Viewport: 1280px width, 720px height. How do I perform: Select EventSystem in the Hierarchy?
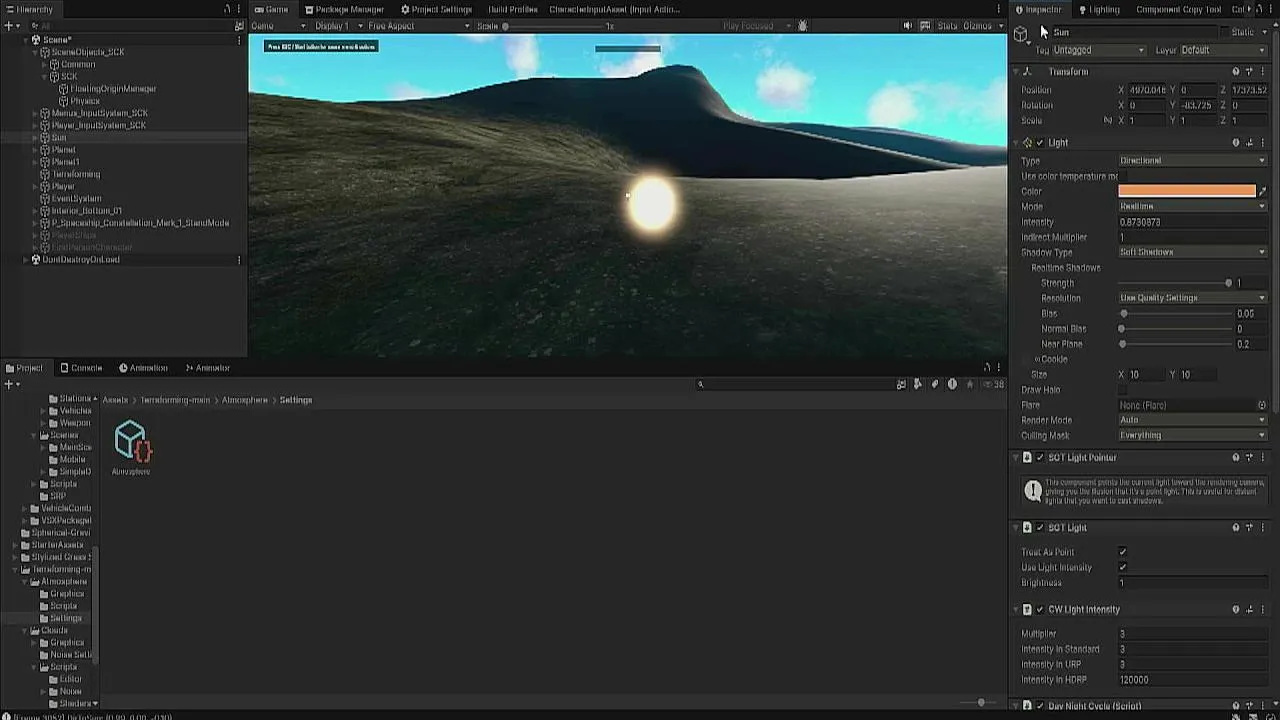(76, 198)
